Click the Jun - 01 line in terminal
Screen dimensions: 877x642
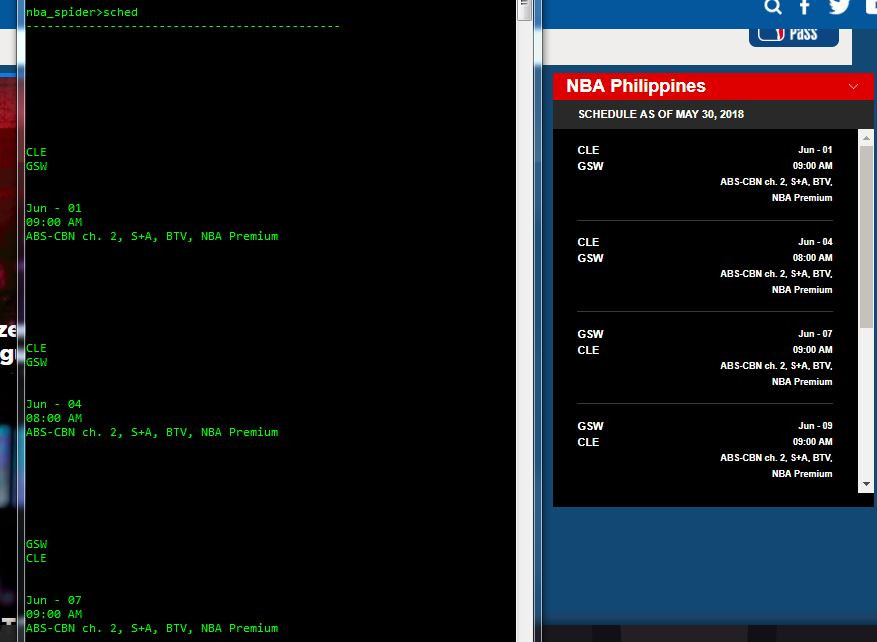click(54, 208)
